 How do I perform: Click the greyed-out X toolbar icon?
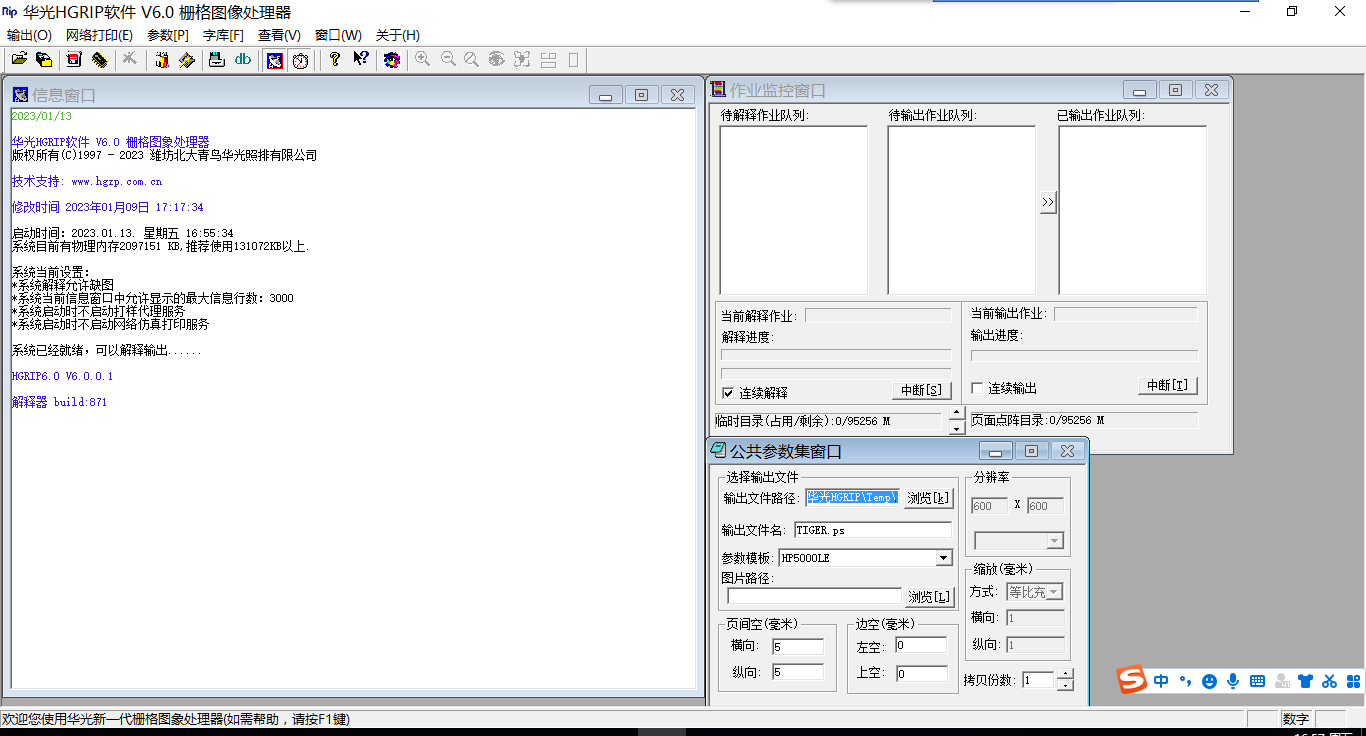tap(129, 60)
